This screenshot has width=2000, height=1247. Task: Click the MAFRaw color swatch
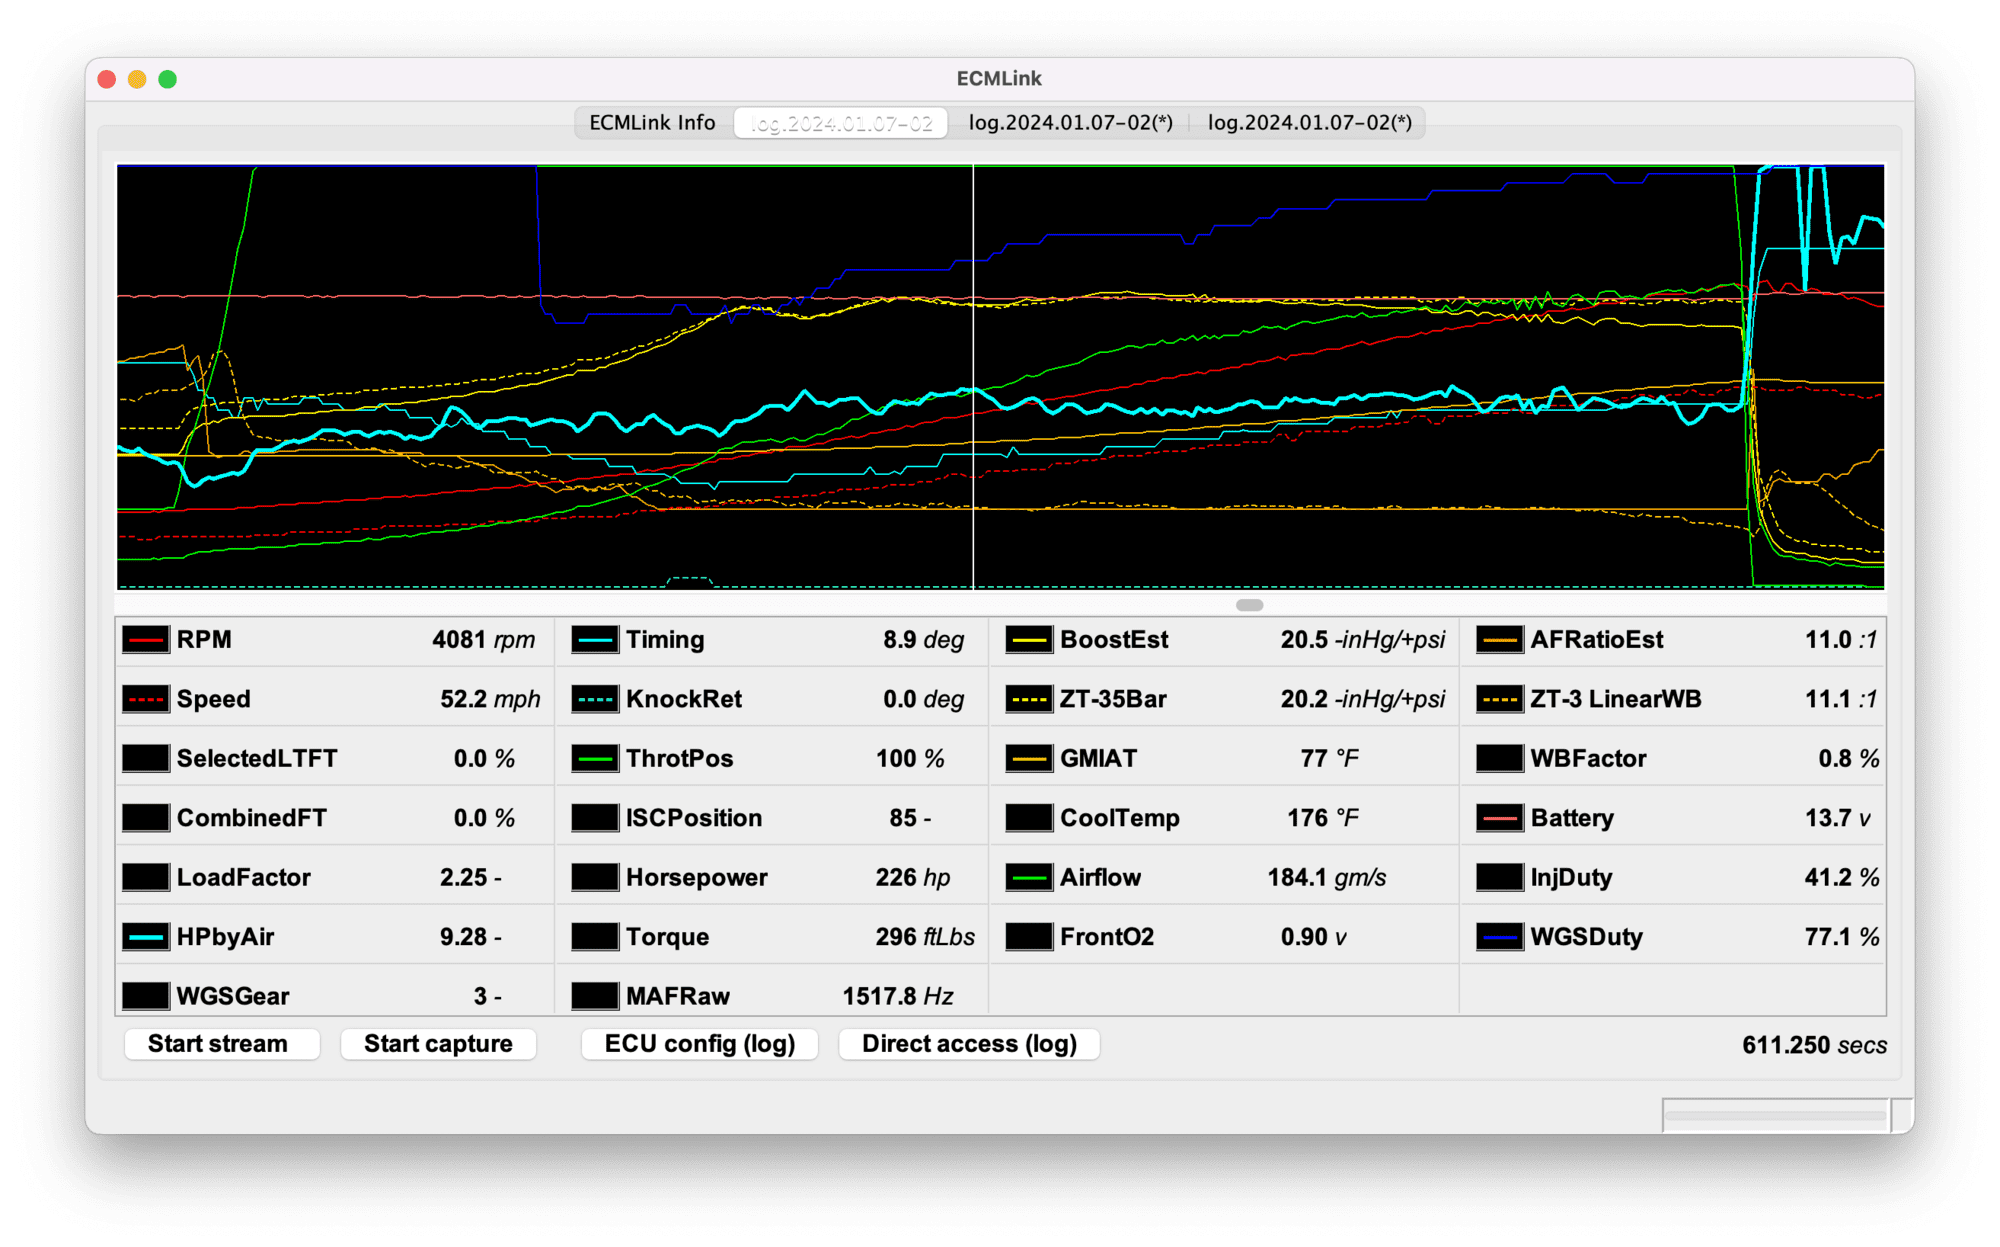(595, 996)
